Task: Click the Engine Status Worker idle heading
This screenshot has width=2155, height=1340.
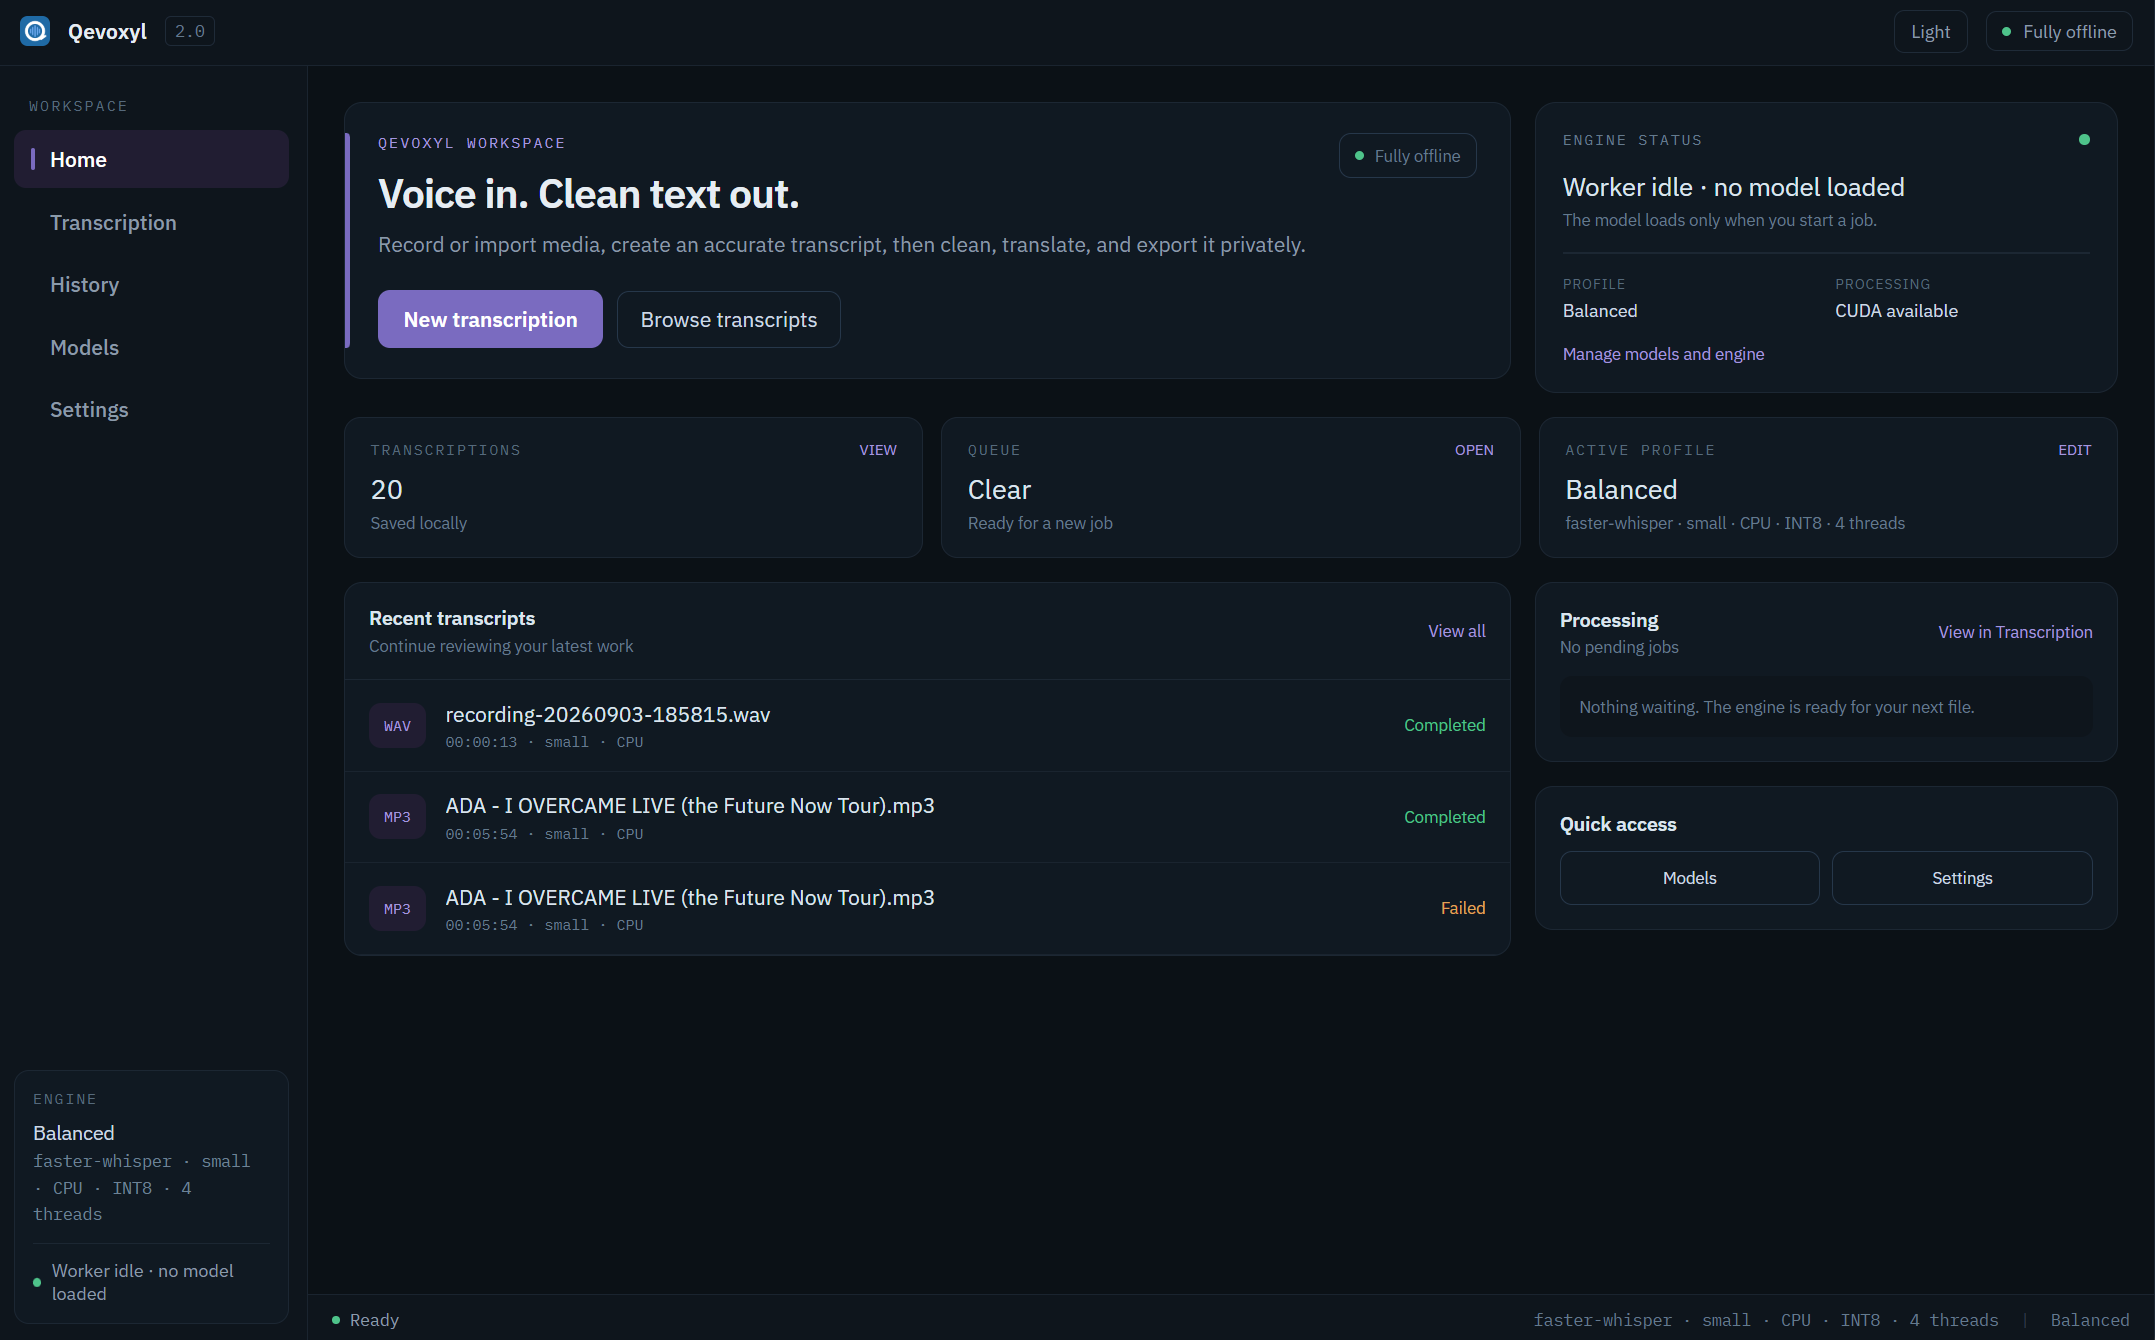Action: [x=1733, y=187]
